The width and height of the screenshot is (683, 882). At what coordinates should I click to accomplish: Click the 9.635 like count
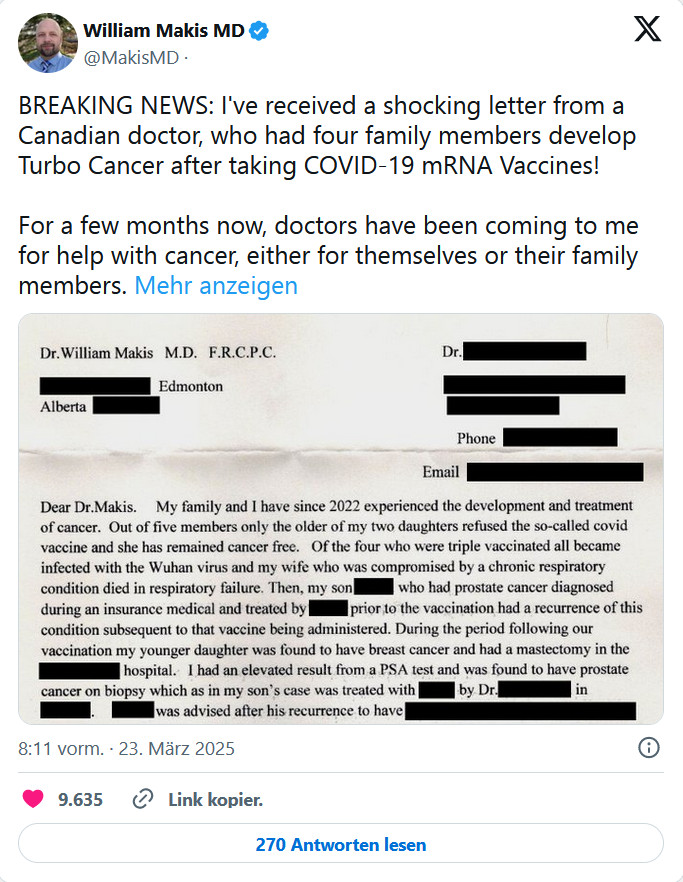(x=80, y=799)
